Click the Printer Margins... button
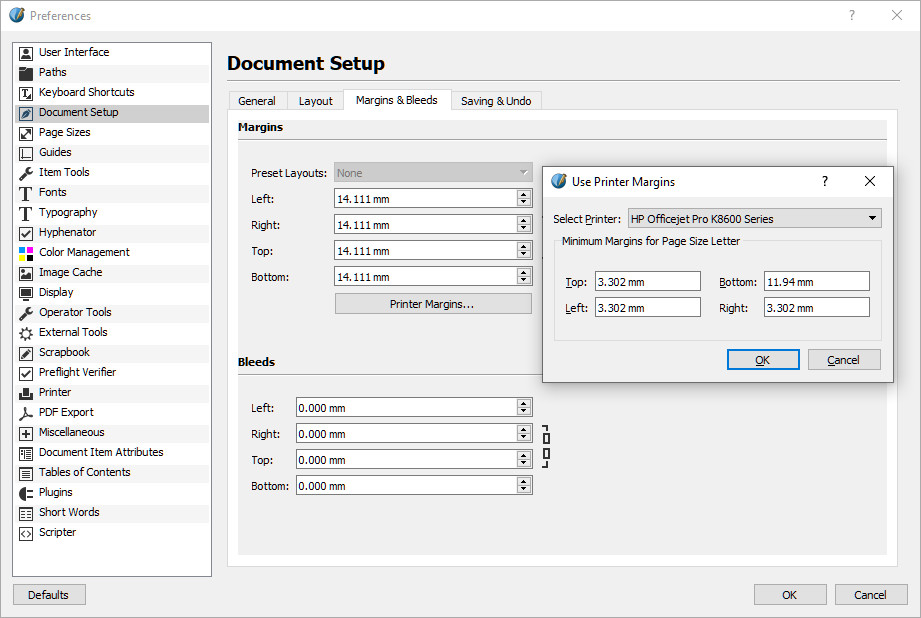Screen dimensions: 921x618 (432, 304)
